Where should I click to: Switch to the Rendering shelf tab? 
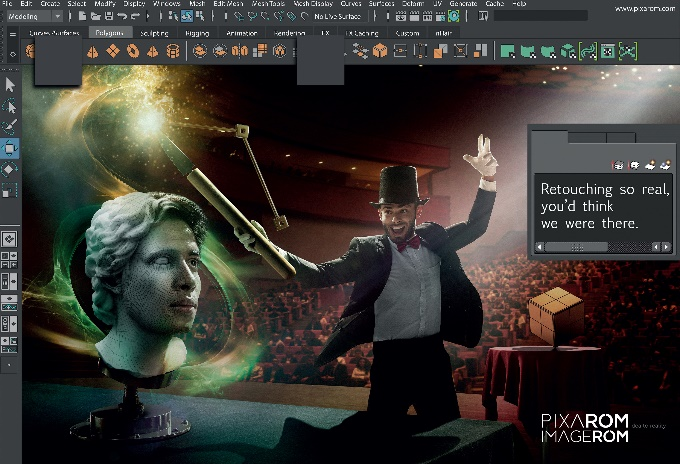[x=289, y=33]
